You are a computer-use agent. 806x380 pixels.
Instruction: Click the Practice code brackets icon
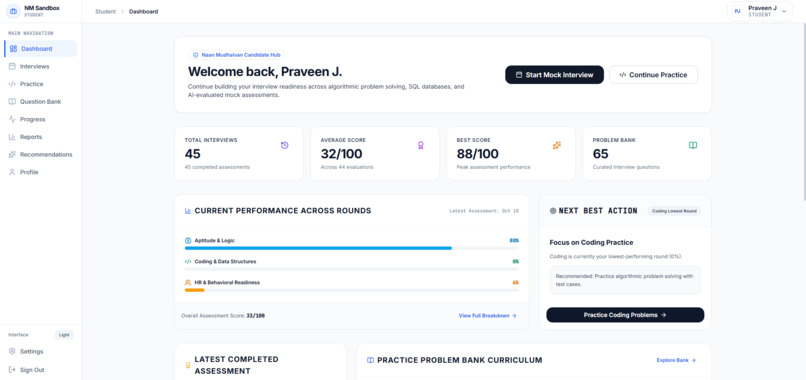coord(12,84)
